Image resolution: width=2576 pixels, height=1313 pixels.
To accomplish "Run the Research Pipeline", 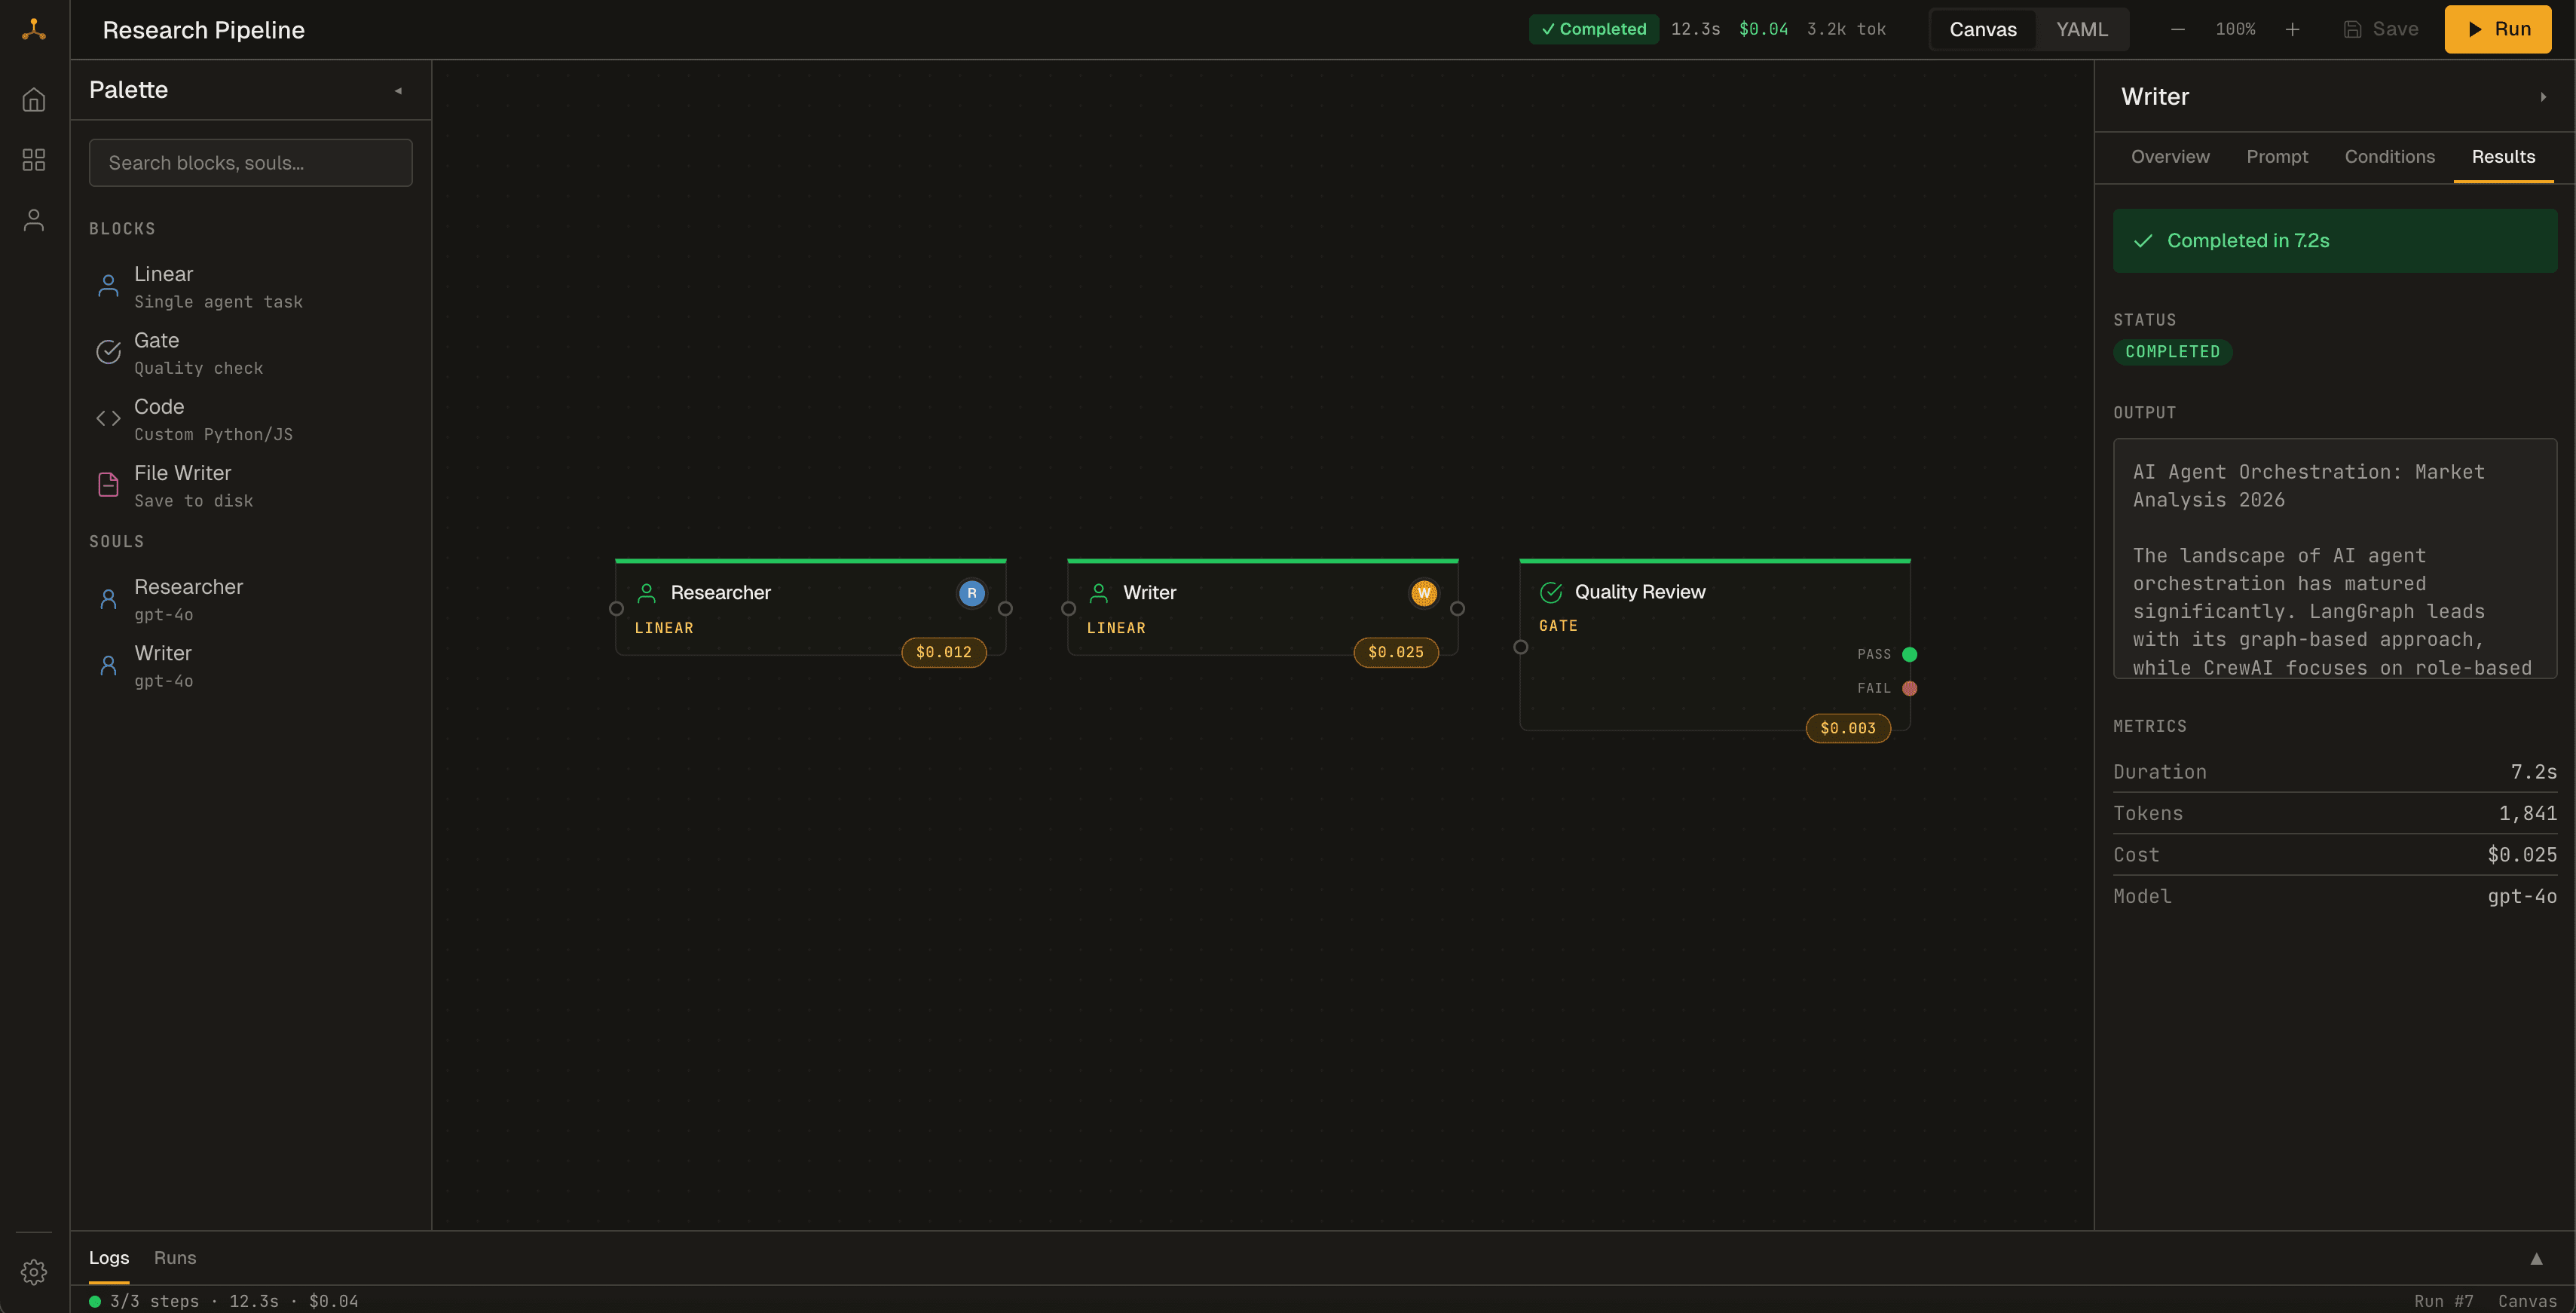I will (2497, 29).
